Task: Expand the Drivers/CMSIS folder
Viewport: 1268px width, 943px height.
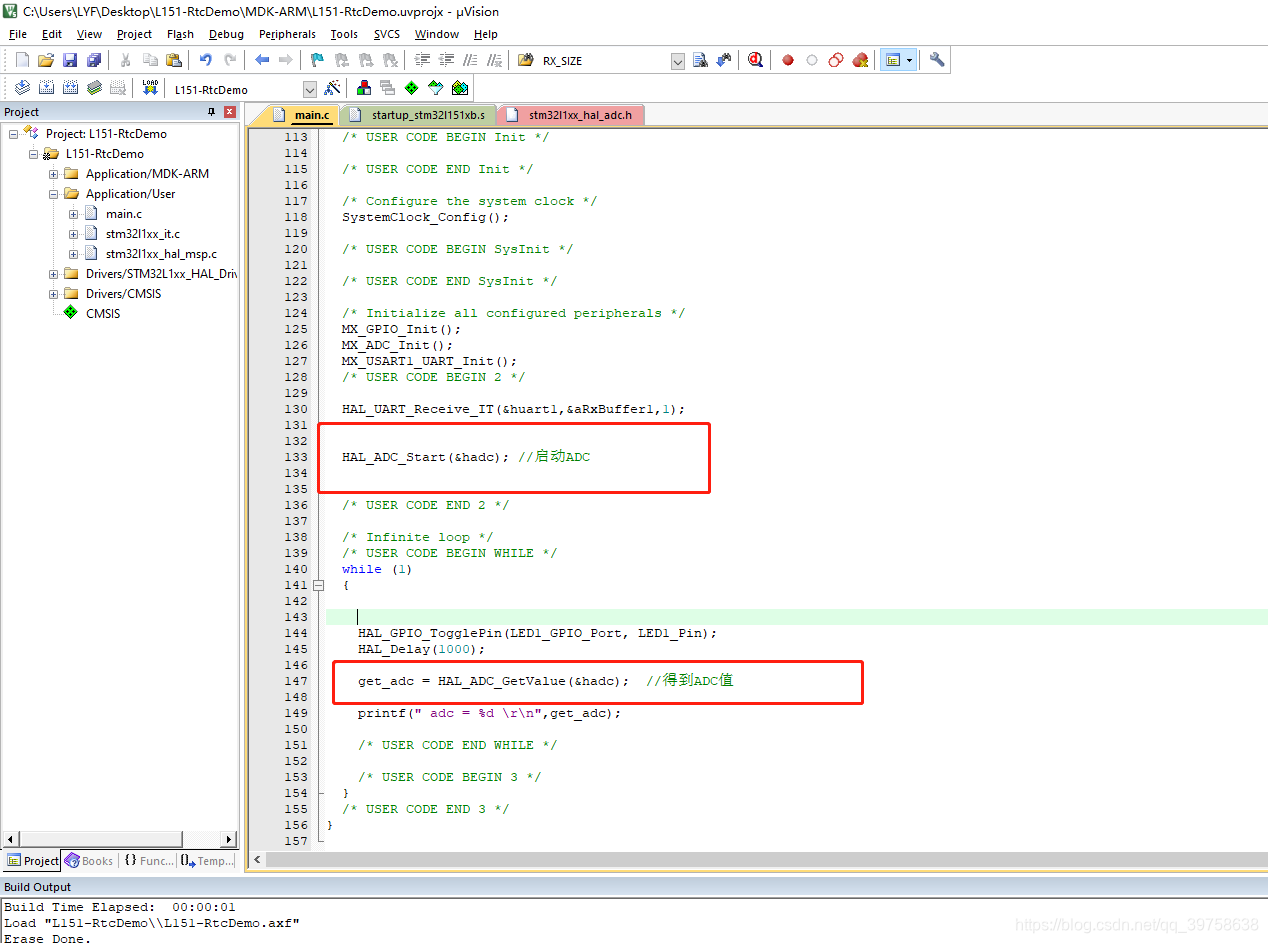Action: (x=53, y=293)
